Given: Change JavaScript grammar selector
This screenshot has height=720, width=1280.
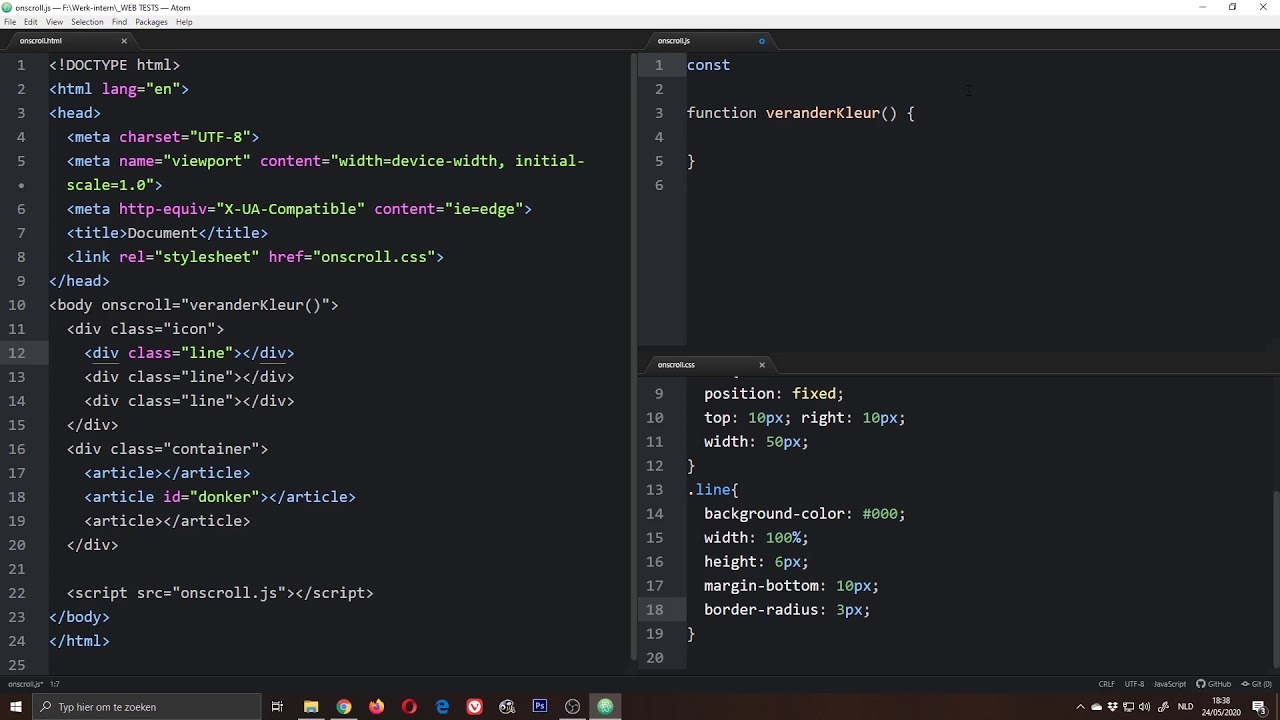Looking at the screenshot, I should (x=1170, y=684).
